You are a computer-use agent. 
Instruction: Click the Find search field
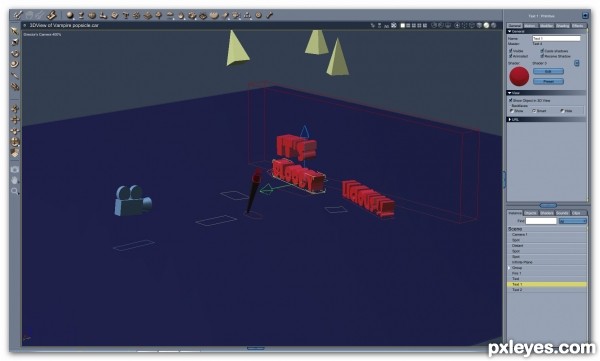click(x=541, y=221)
